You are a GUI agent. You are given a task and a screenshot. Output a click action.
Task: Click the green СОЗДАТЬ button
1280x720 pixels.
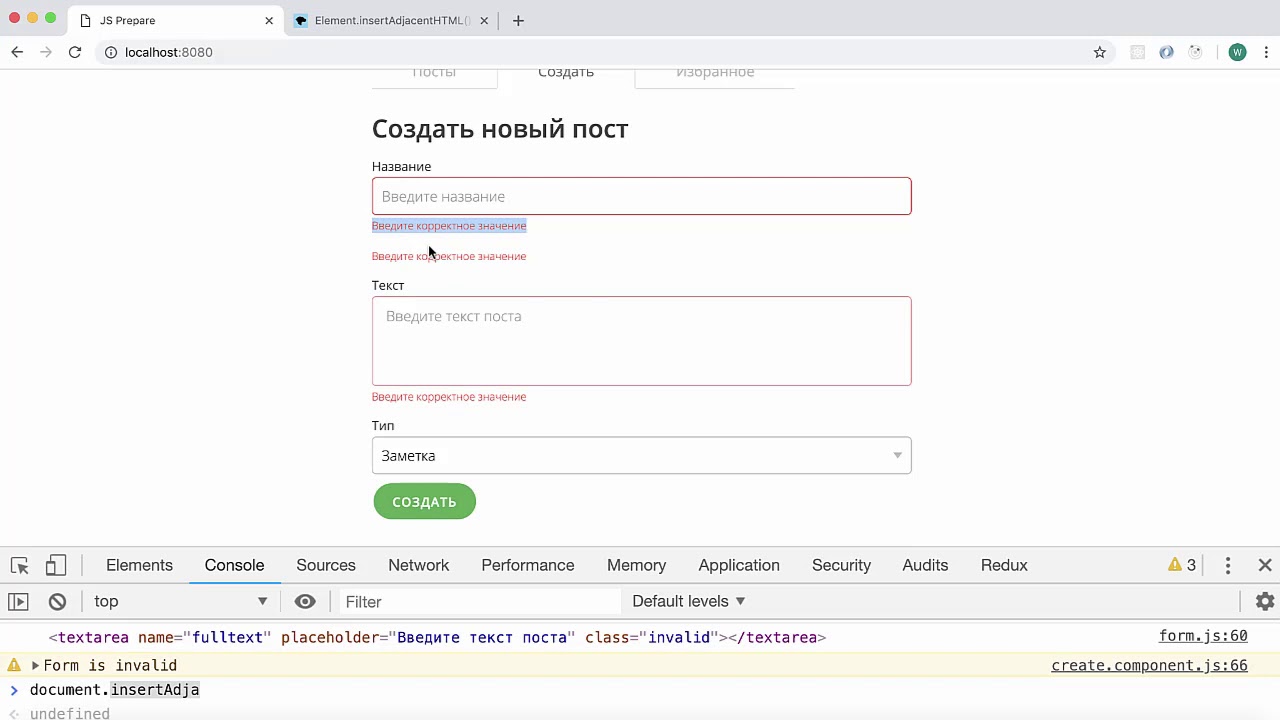(425, 501)
